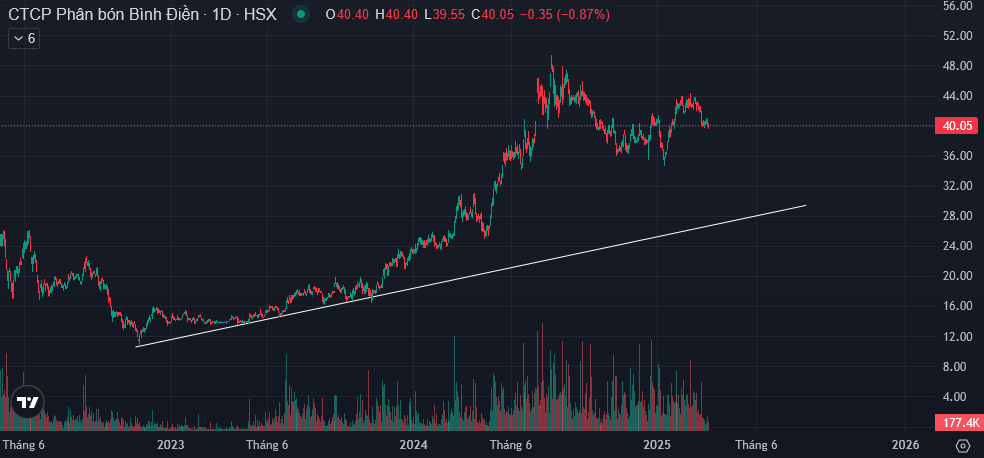Screen dimensions: 984x458
Task: Click the low value L39.55 in legend
Action: (x=446, y=14)
